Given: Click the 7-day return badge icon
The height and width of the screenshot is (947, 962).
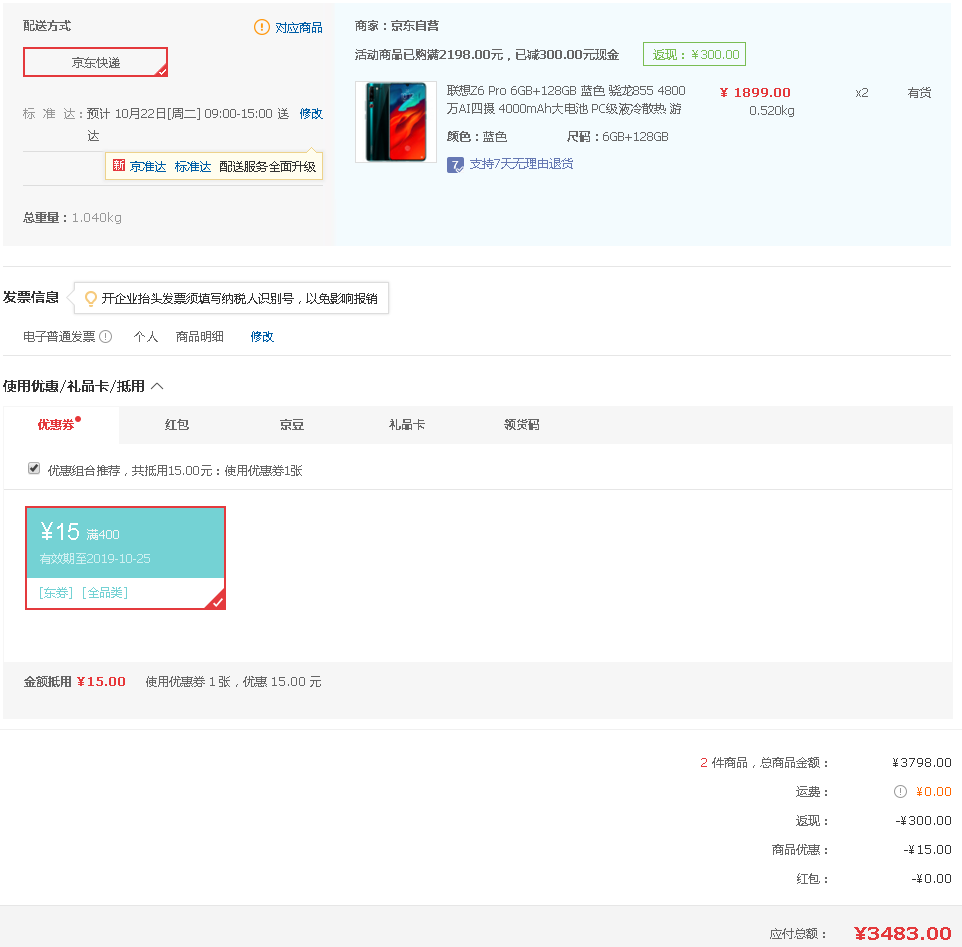Looking at the screenshot, I should click(455, 164).
